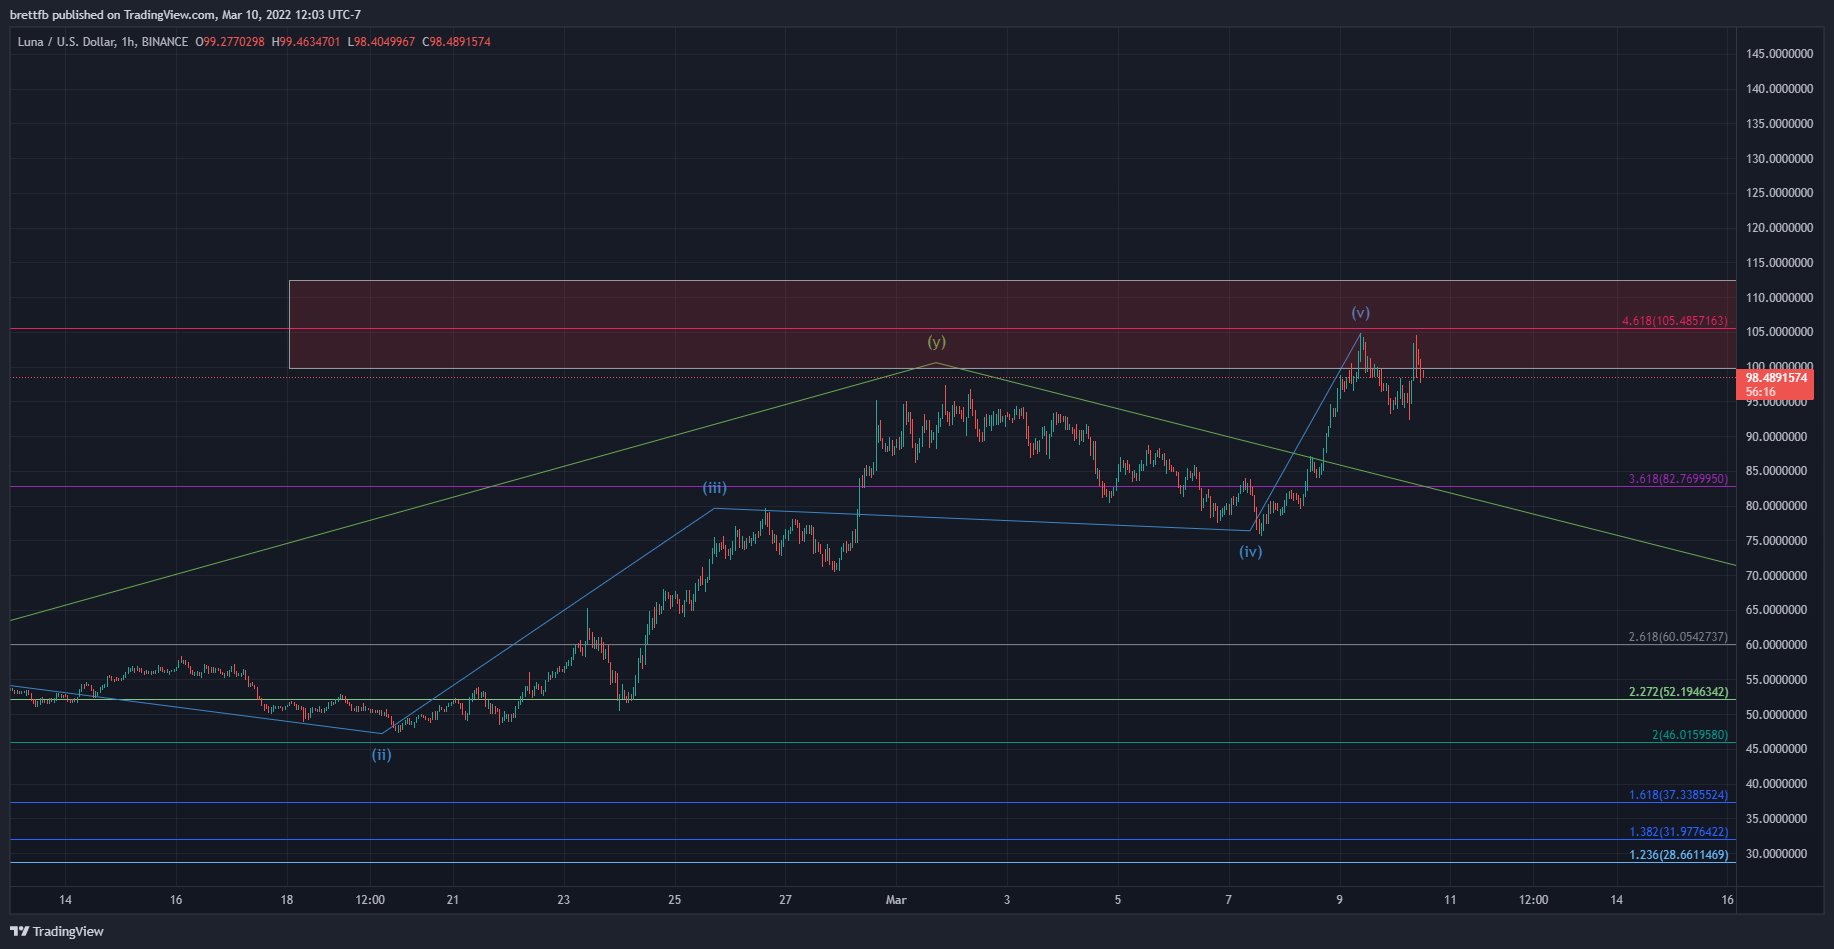This screenshot has width=1834, height=949.
Task: Click the 60.0000000 price axis label
Action: pos(1776,645)
